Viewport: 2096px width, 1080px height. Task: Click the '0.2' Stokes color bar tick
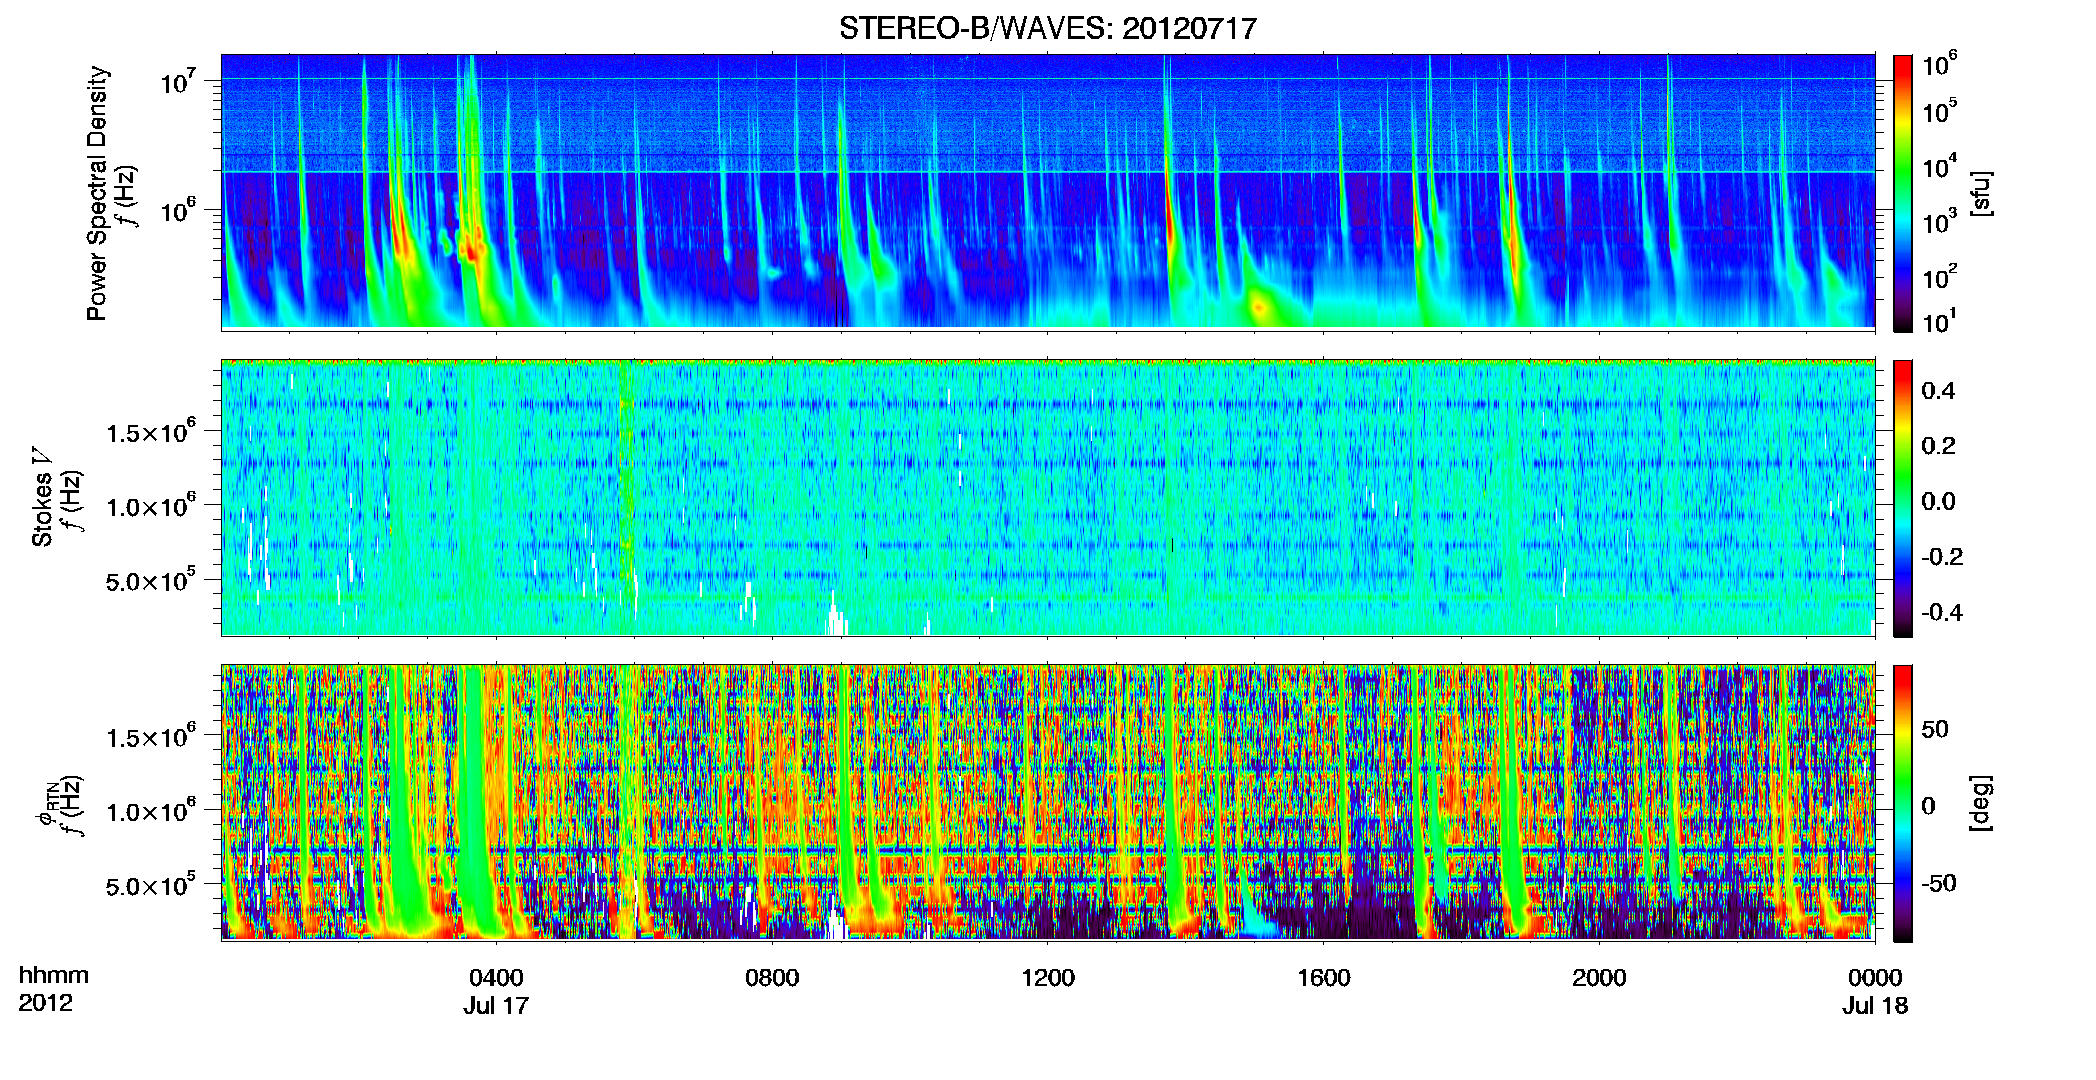(x=1938, y=446)
